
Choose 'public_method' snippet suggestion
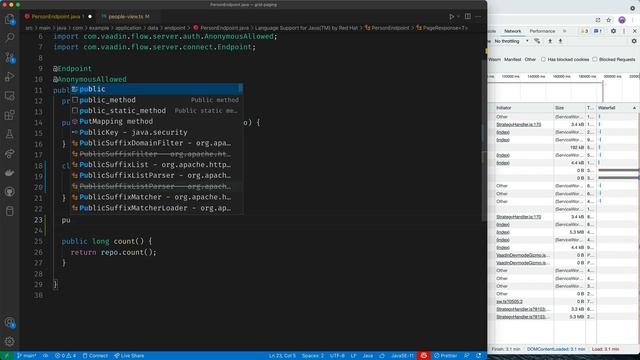156,100
